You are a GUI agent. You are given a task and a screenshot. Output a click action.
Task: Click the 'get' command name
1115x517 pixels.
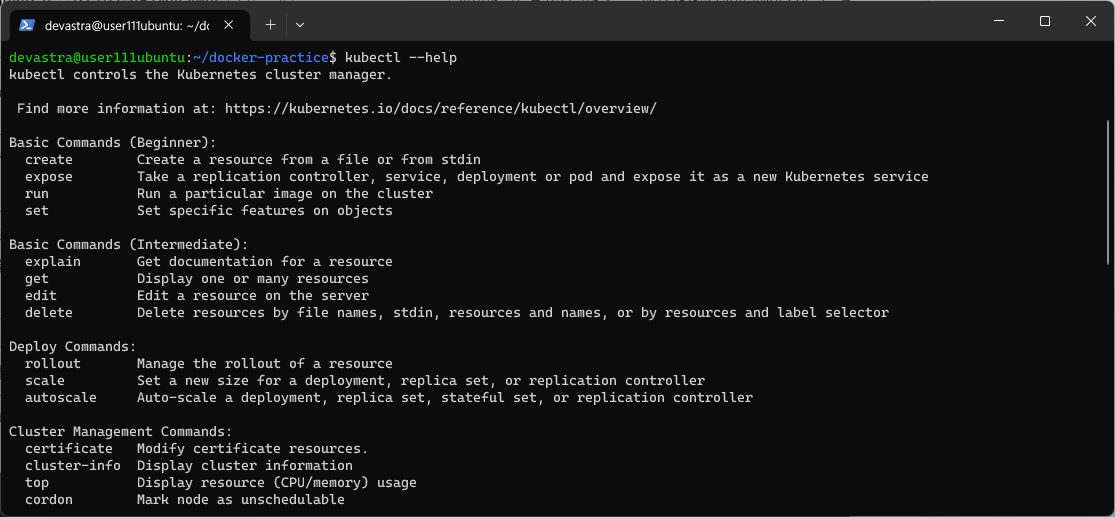[37, 279]
